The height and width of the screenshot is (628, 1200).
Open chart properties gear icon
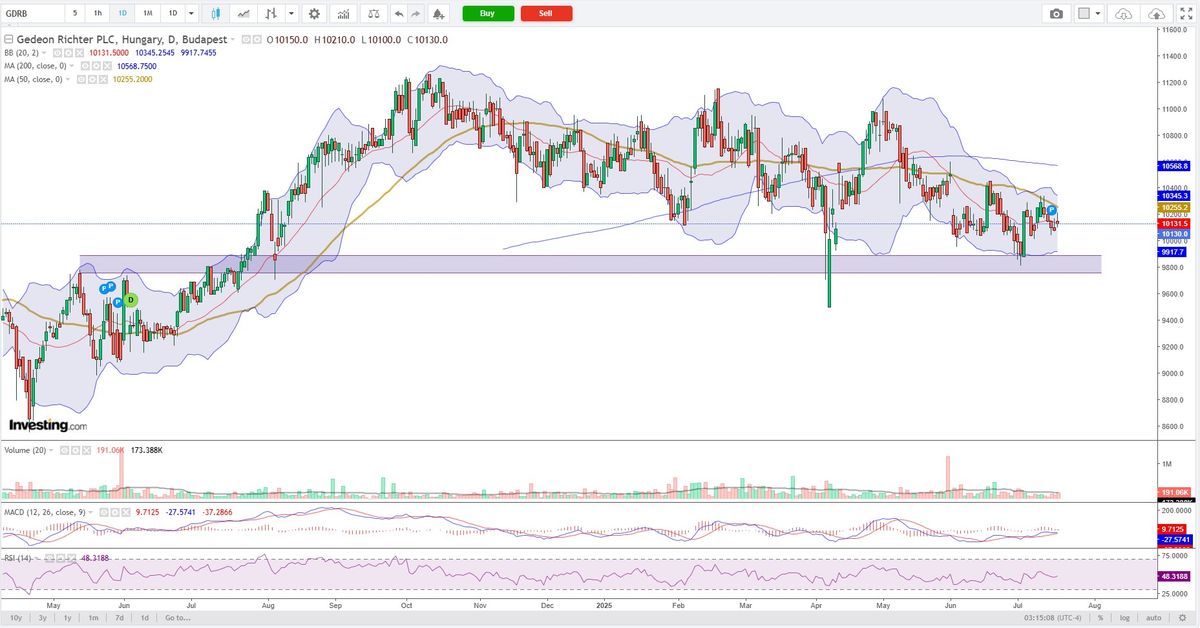pos(315,14)
